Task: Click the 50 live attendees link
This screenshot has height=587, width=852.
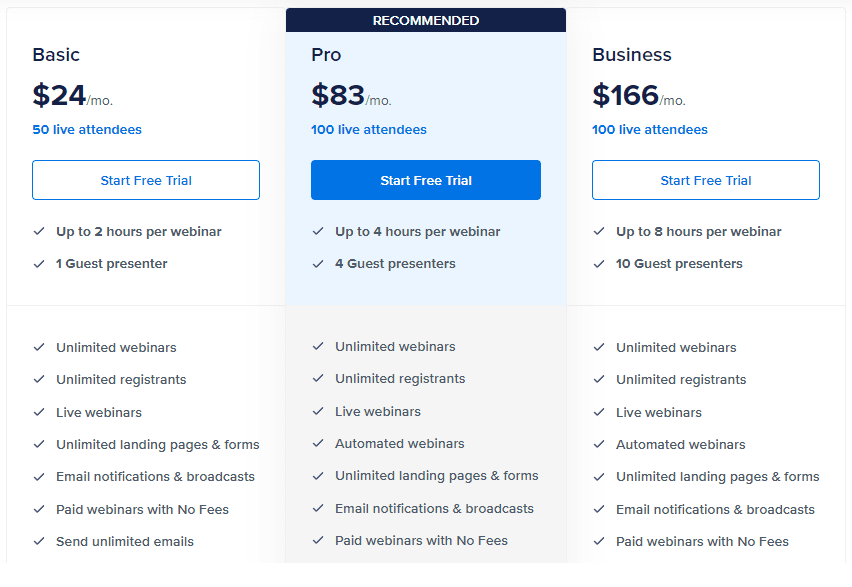Action: (87, 129)
